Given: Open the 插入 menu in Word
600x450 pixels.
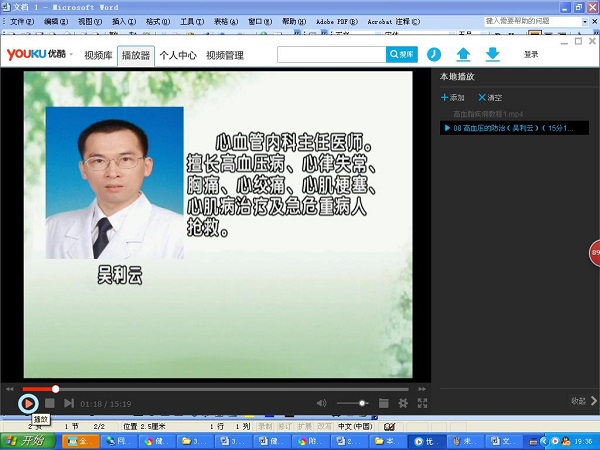Looking at the screenshot, I should point(124,21).
